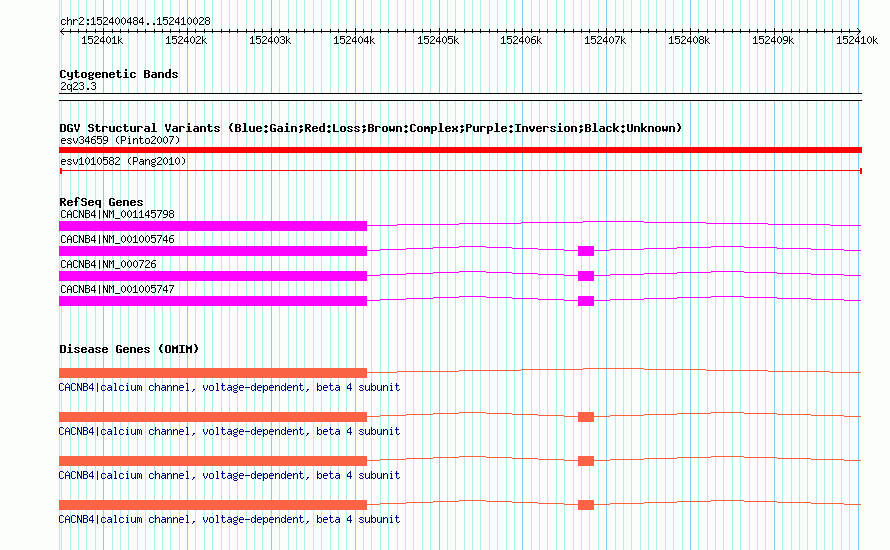Screen dimensions: 890x550
Task: Click the Disease Genes (OMIM) track title
Action: click(x=129, y=349)
